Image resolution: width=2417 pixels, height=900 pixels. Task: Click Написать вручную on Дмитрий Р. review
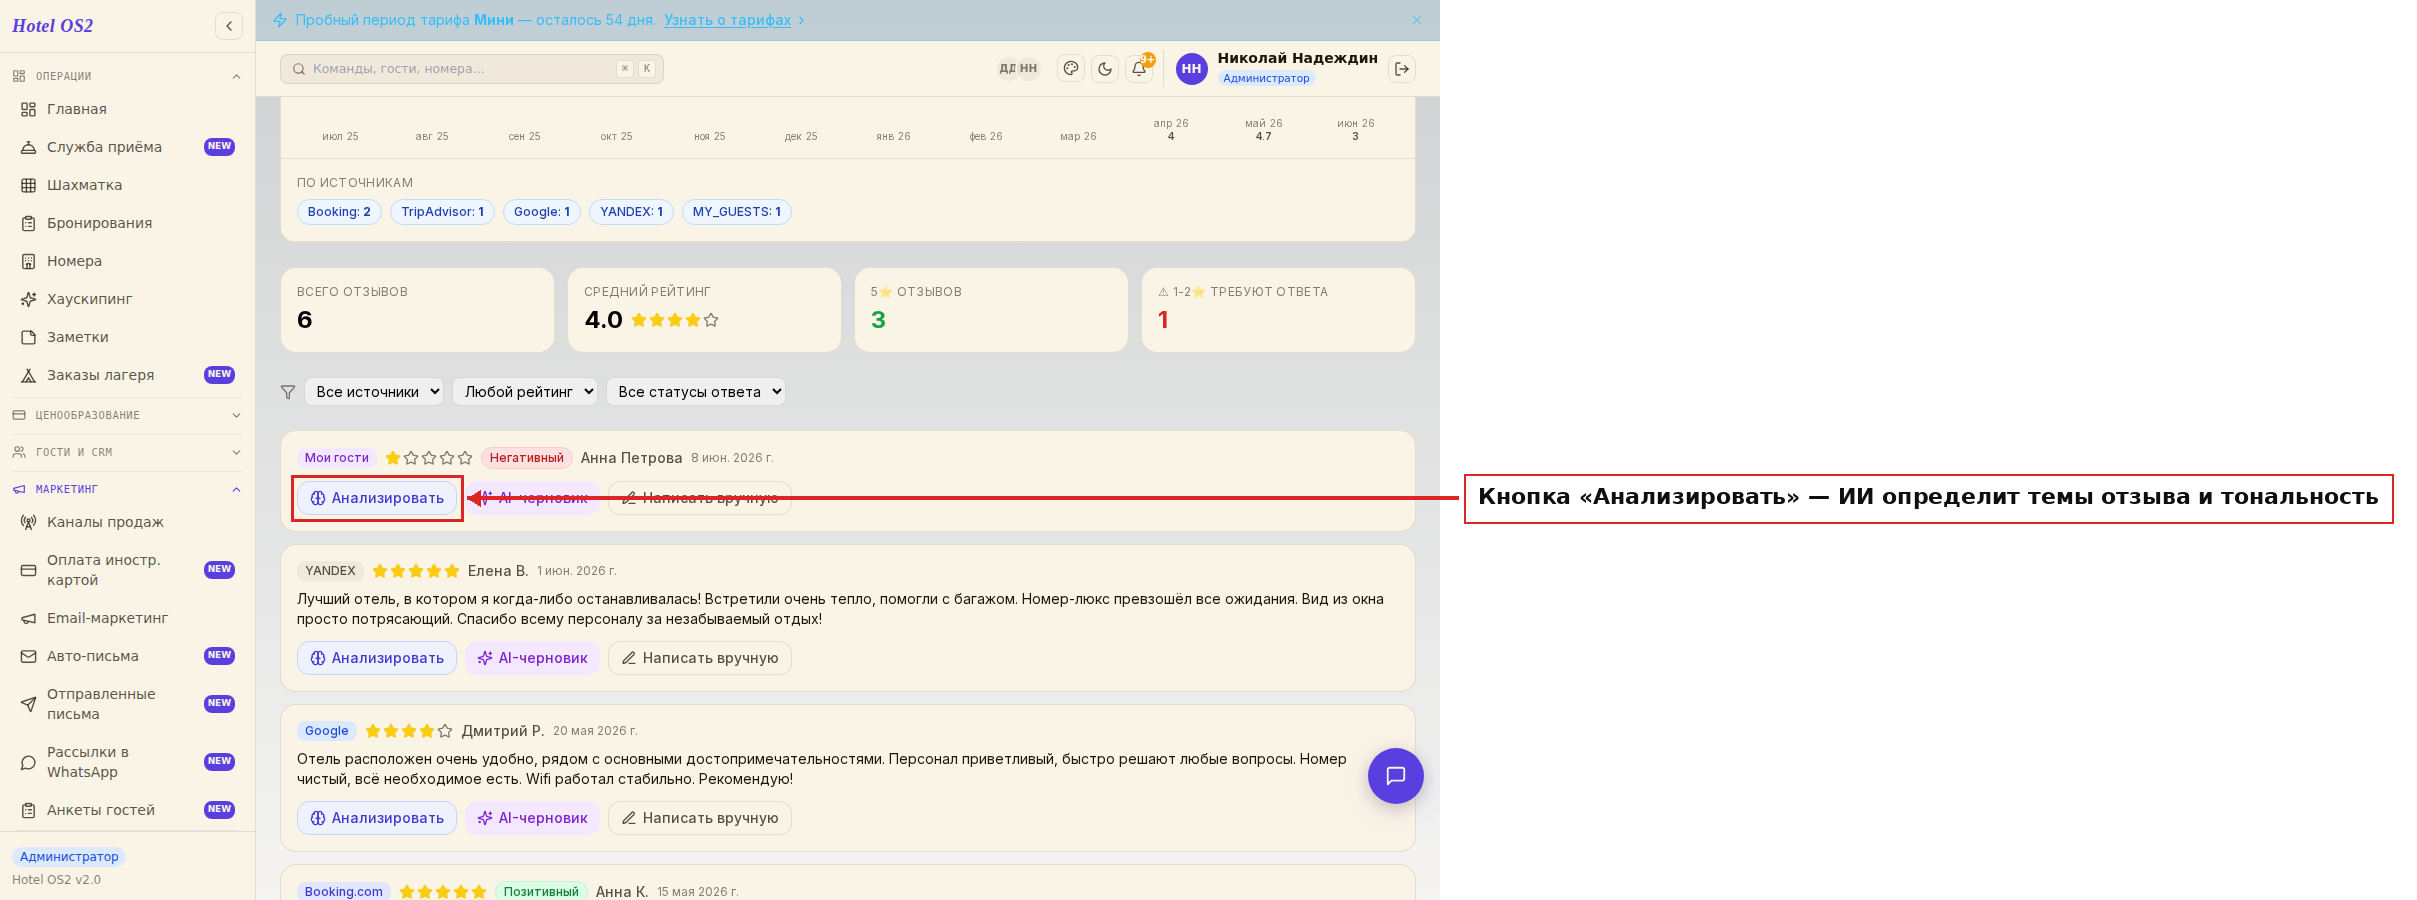coord(700,818)
